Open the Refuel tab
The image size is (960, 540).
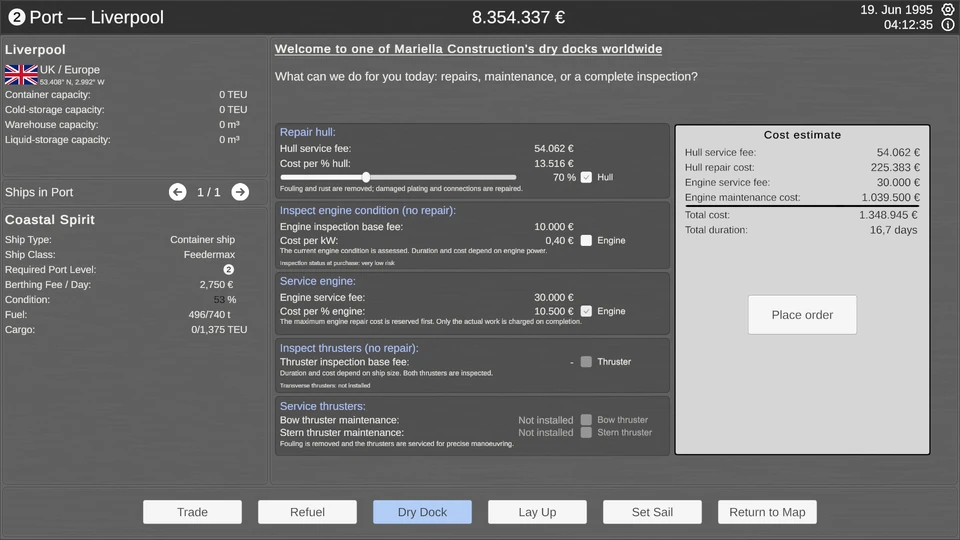(307, 512)
